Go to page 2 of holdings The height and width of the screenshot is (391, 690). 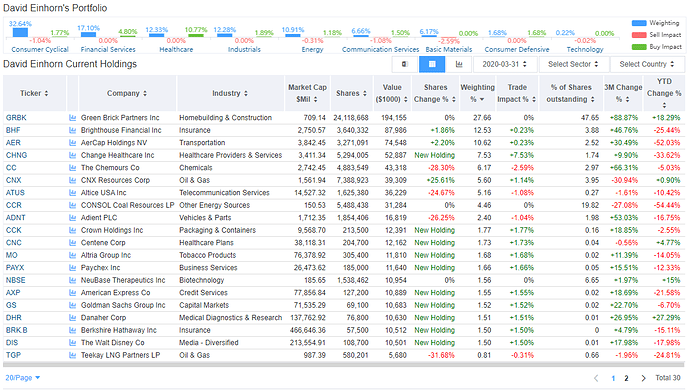(x=626, y=378)
